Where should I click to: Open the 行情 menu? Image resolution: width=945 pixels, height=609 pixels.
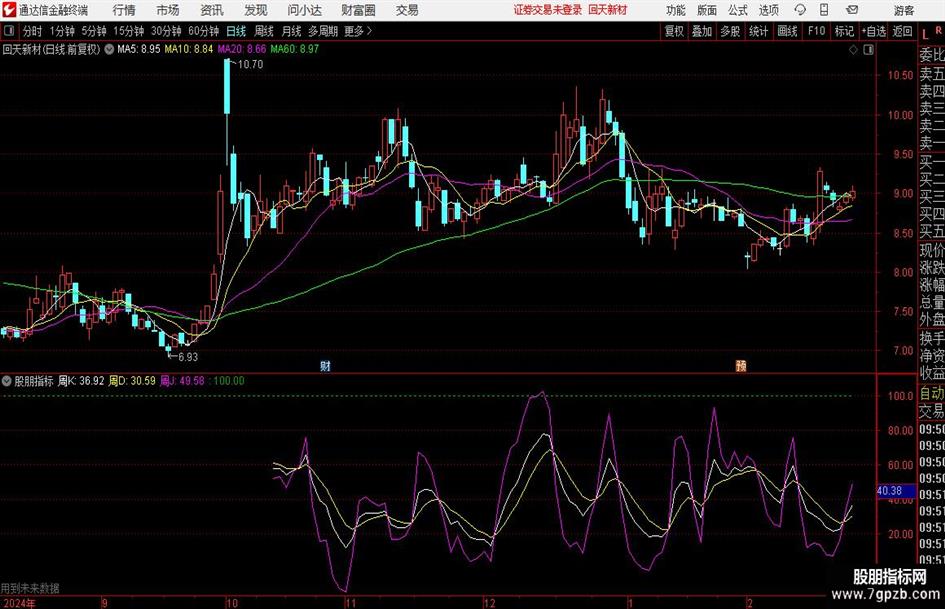124,10
